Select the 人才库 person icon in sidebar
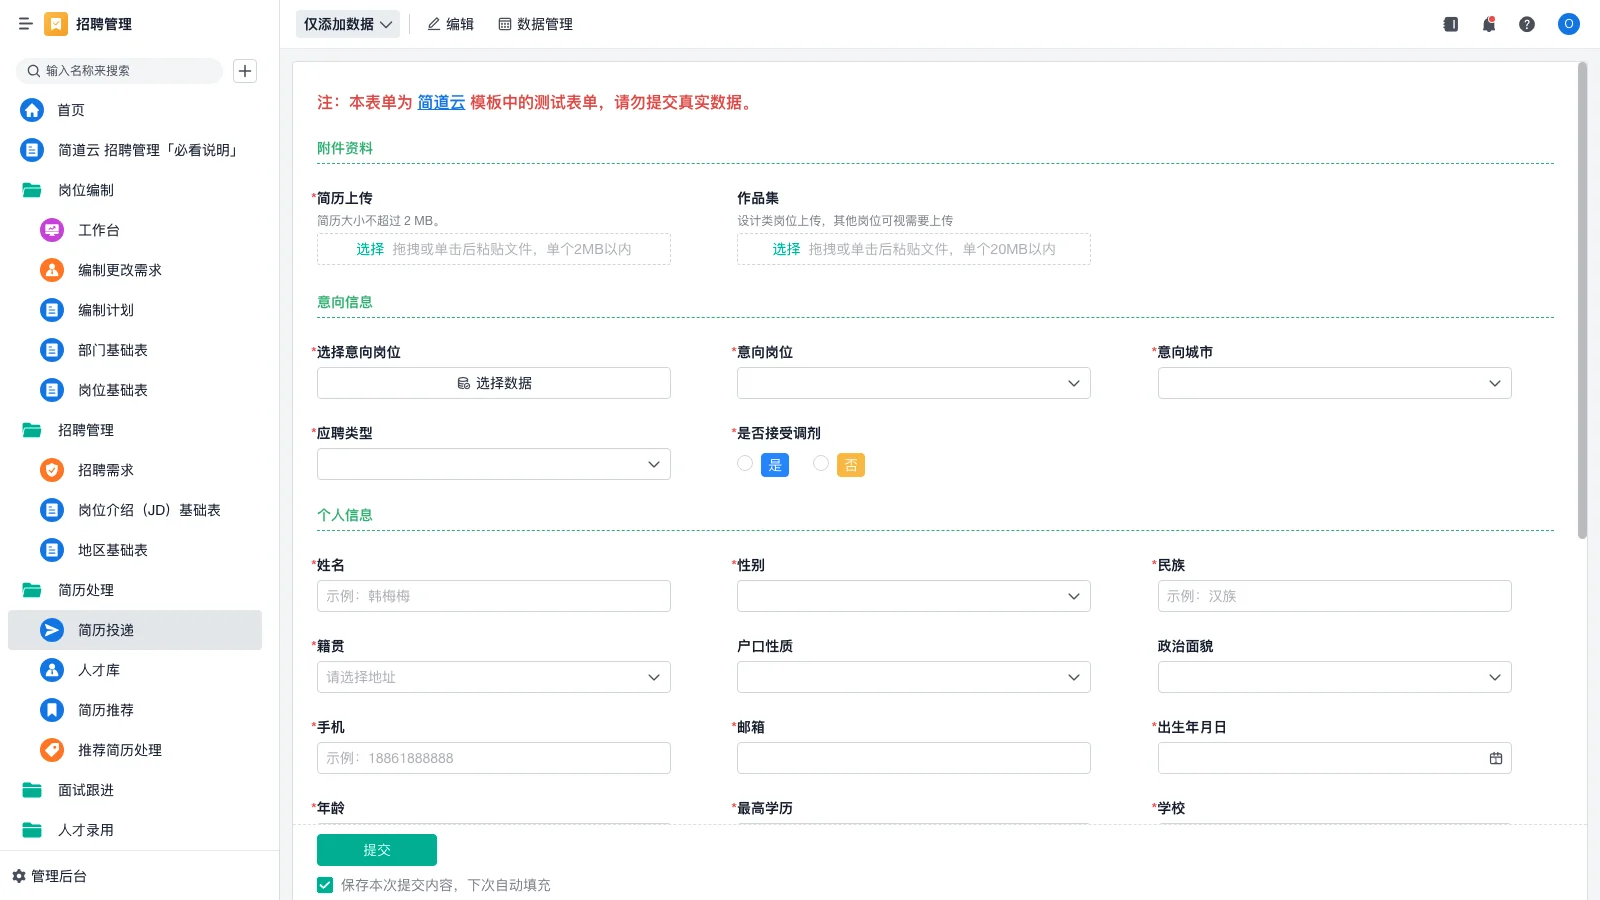The width and height of the screenshot is (1600, 900). pyautogui.click(x=51, y=670)
